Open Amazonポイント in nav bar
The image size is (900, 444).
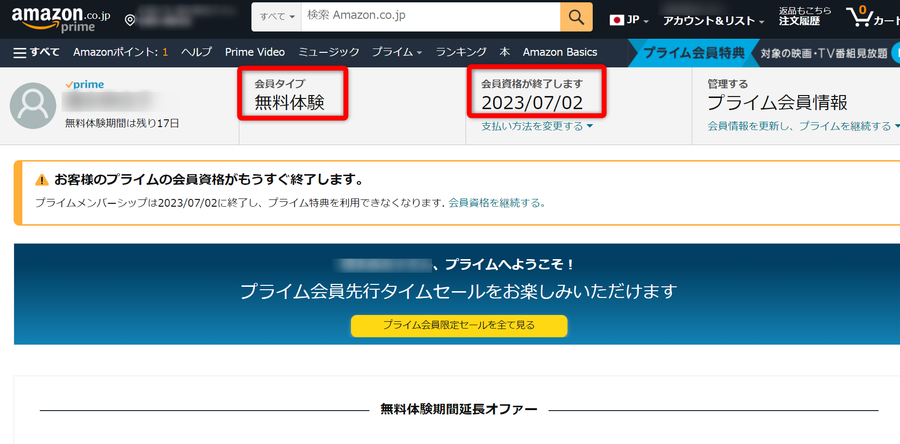point(121,52)
